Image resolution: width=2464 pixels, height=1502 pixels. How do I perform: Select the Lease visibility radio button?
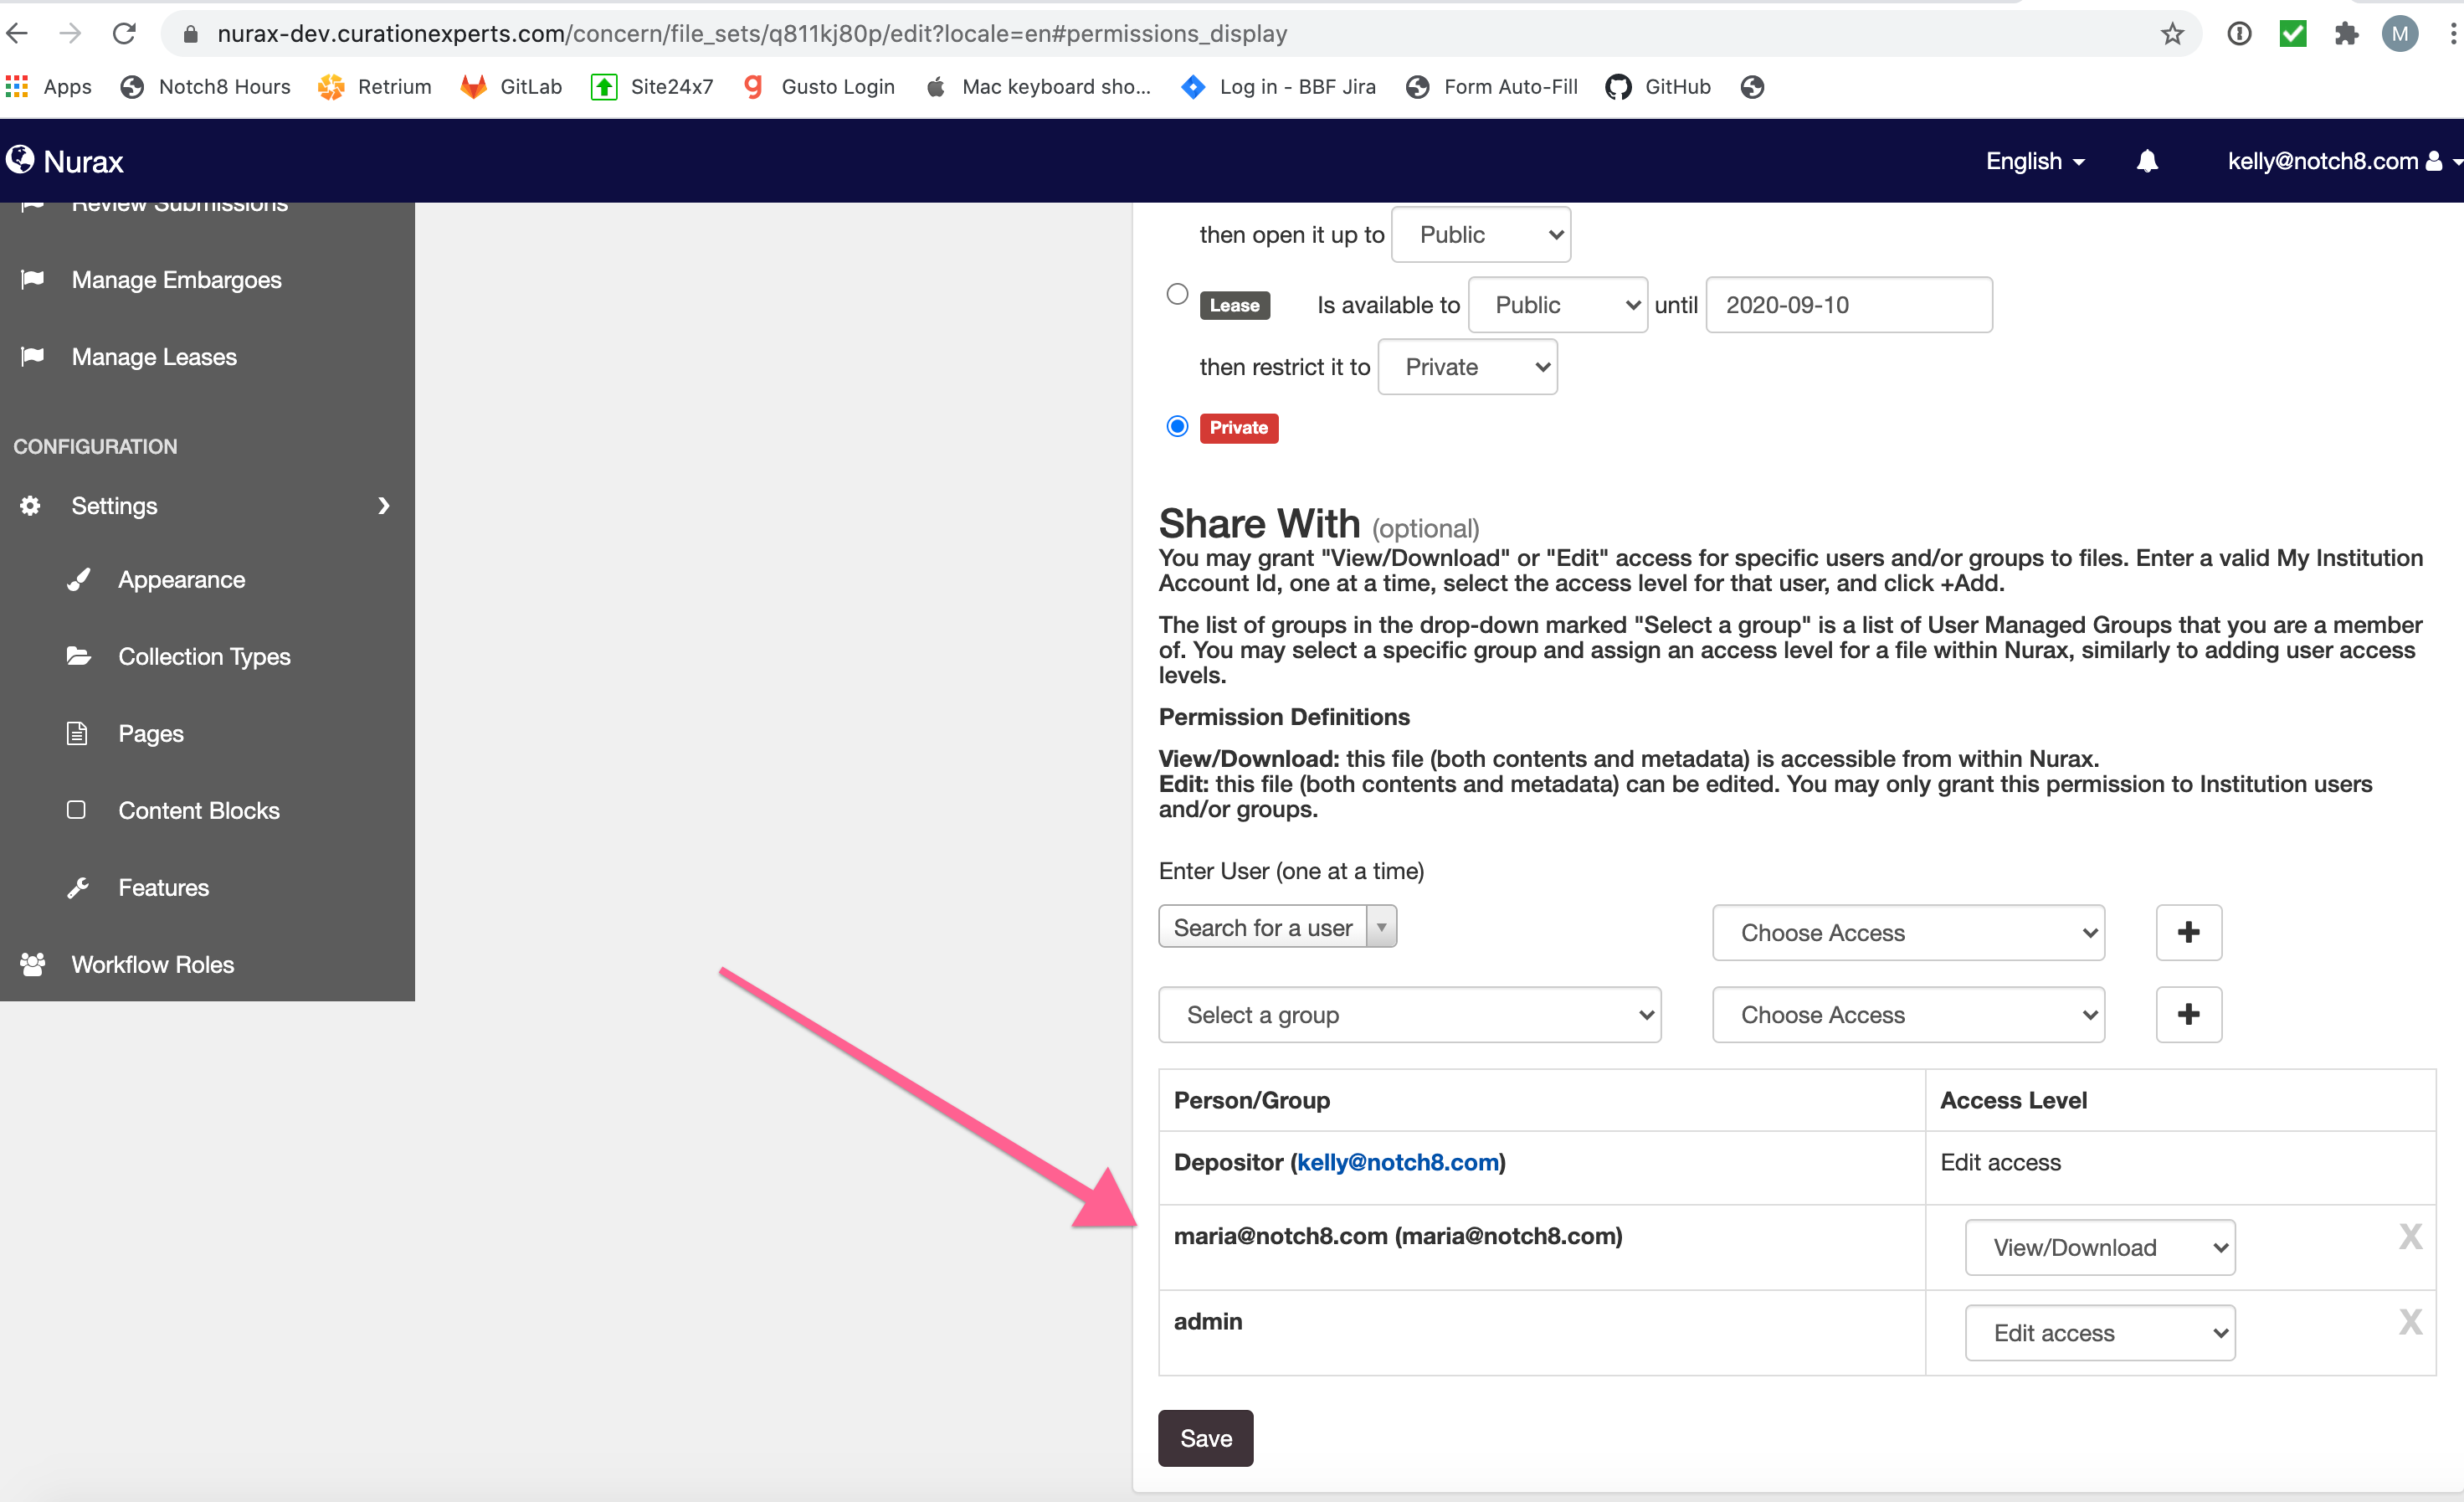point(1177,294)
